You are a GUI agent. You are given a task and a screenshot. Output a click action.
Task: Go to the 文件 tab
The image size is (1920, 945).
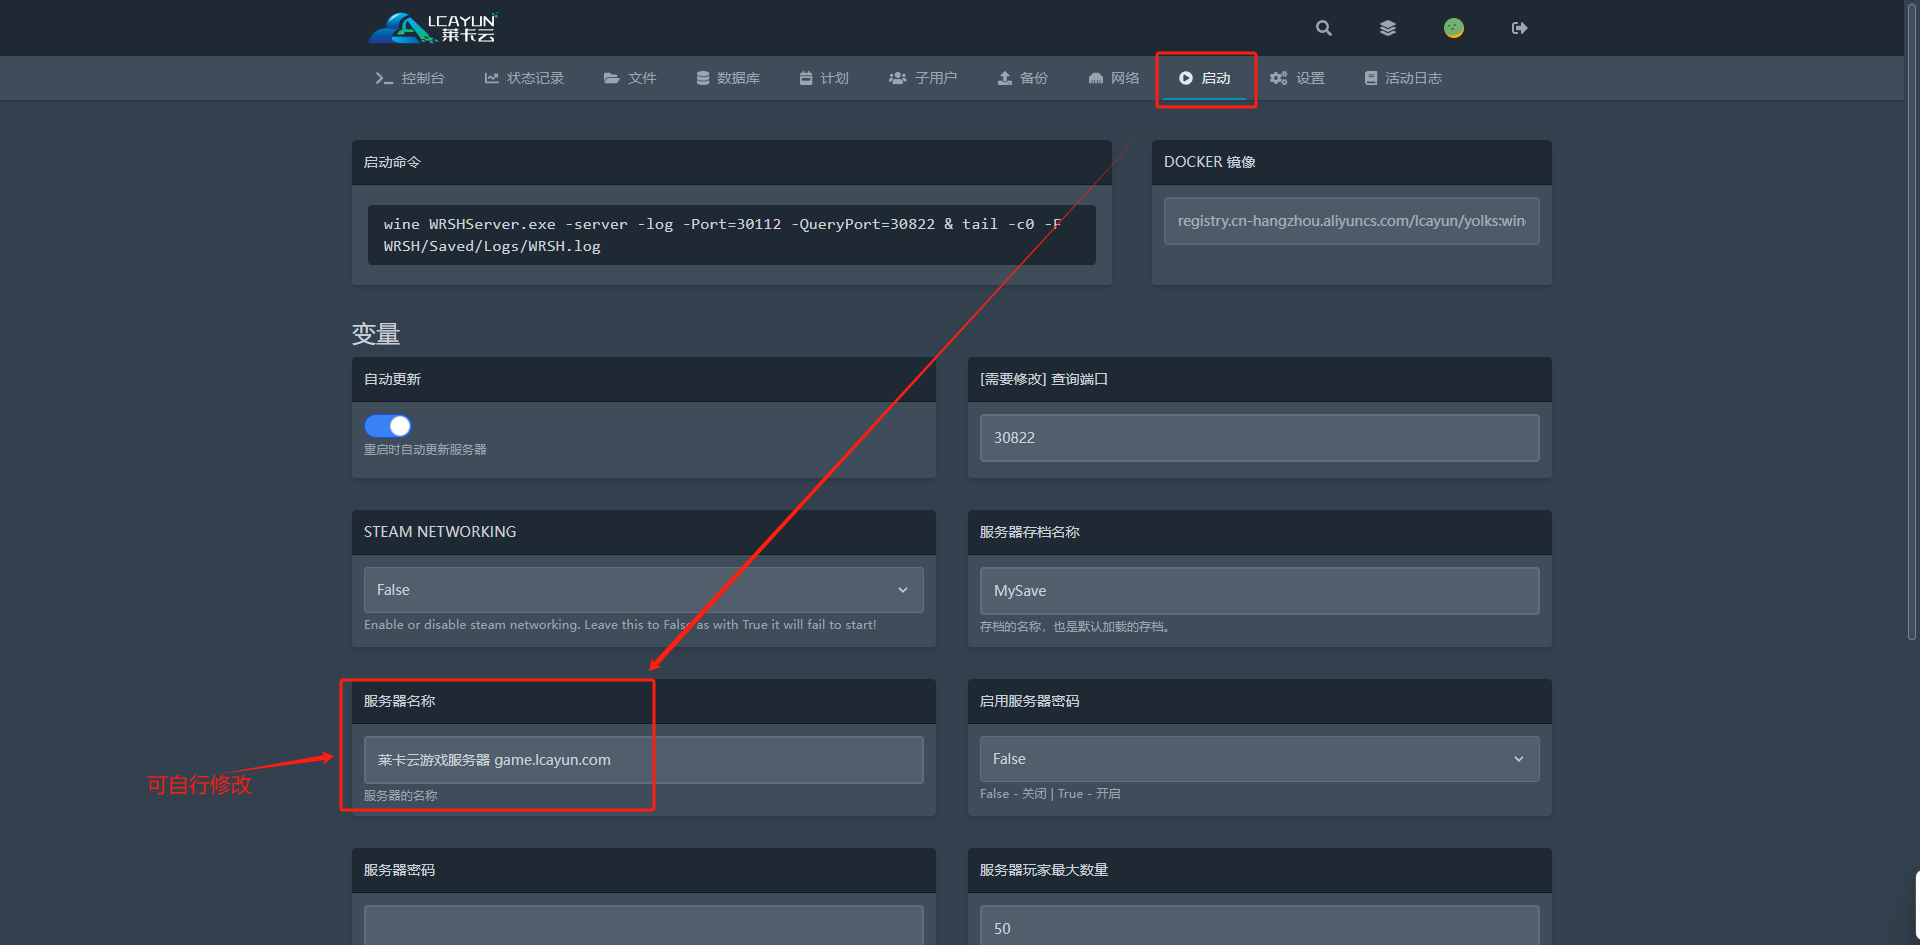coord(630,78)
